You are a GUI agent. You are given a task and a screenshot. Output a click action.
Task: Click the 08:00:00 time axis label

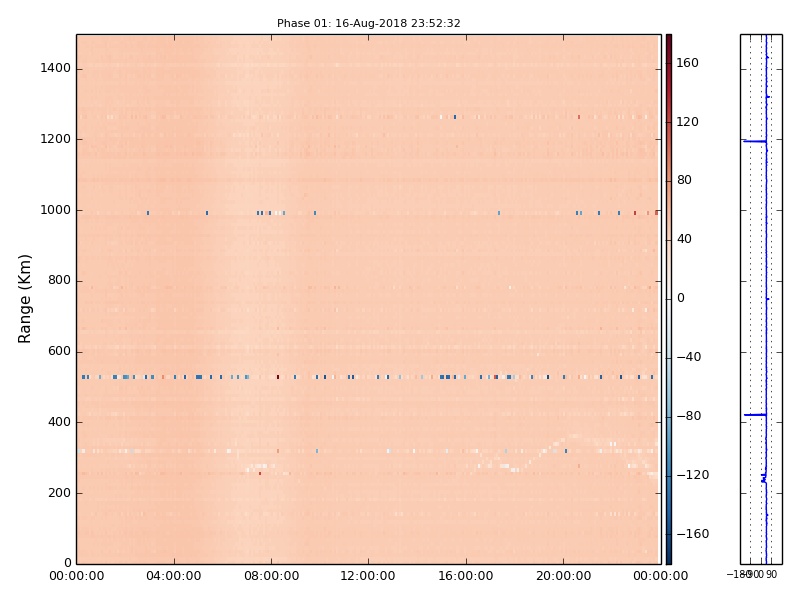[x=271, y=576]
